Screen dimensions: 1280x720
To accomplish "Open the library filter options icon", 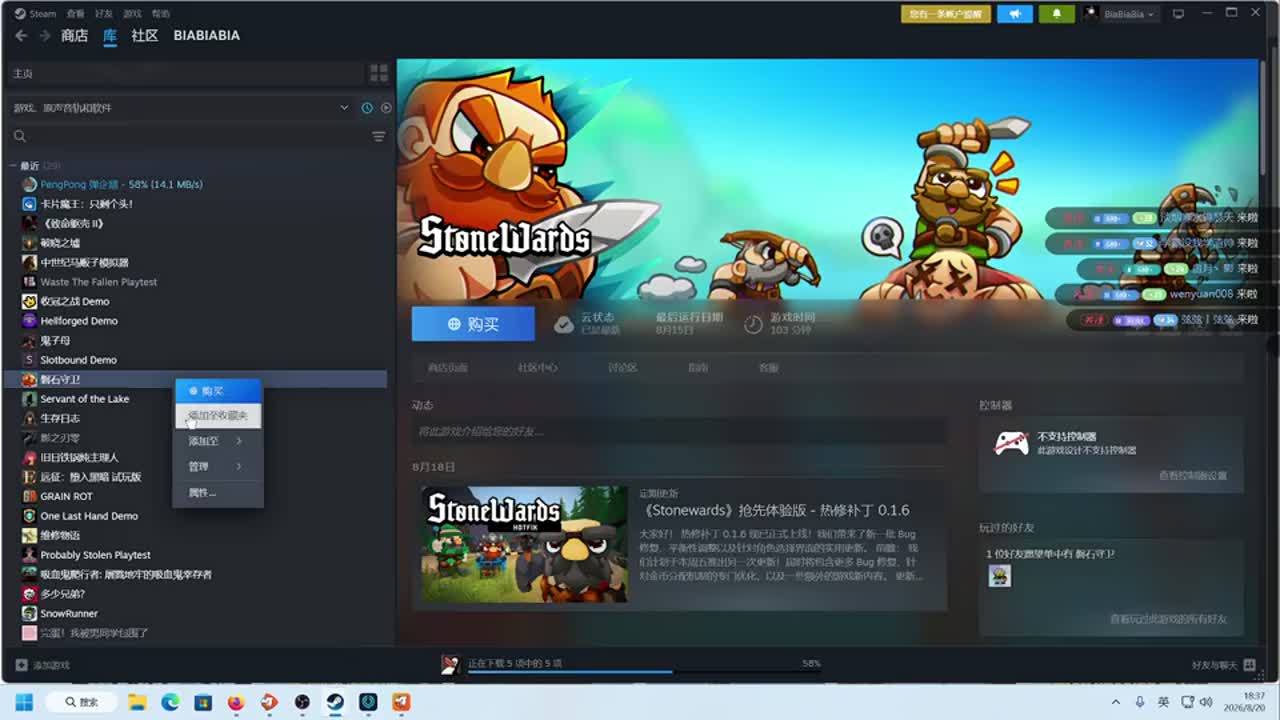I will (379, 136).
